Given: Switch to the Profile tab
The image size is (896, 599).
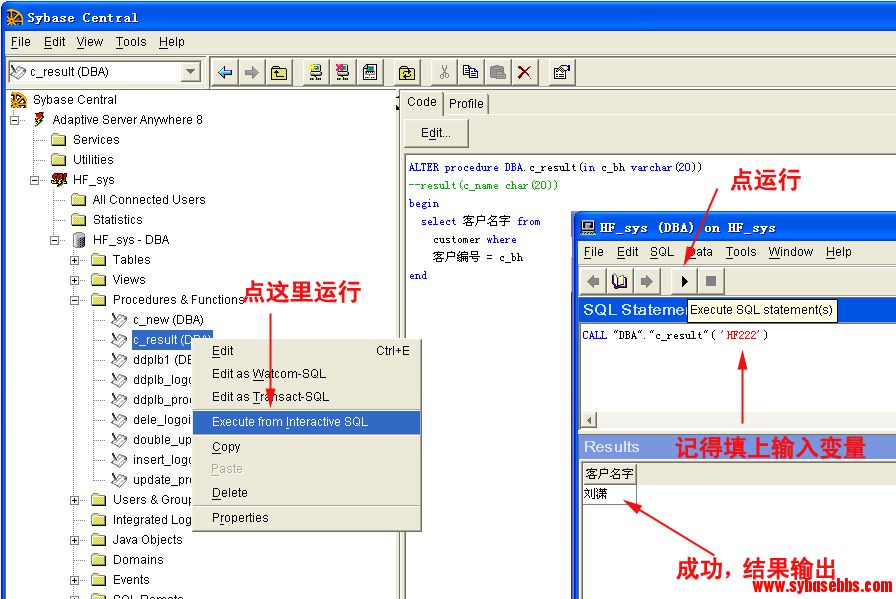Looking at the screenshot, I should [x=466, y=103].
